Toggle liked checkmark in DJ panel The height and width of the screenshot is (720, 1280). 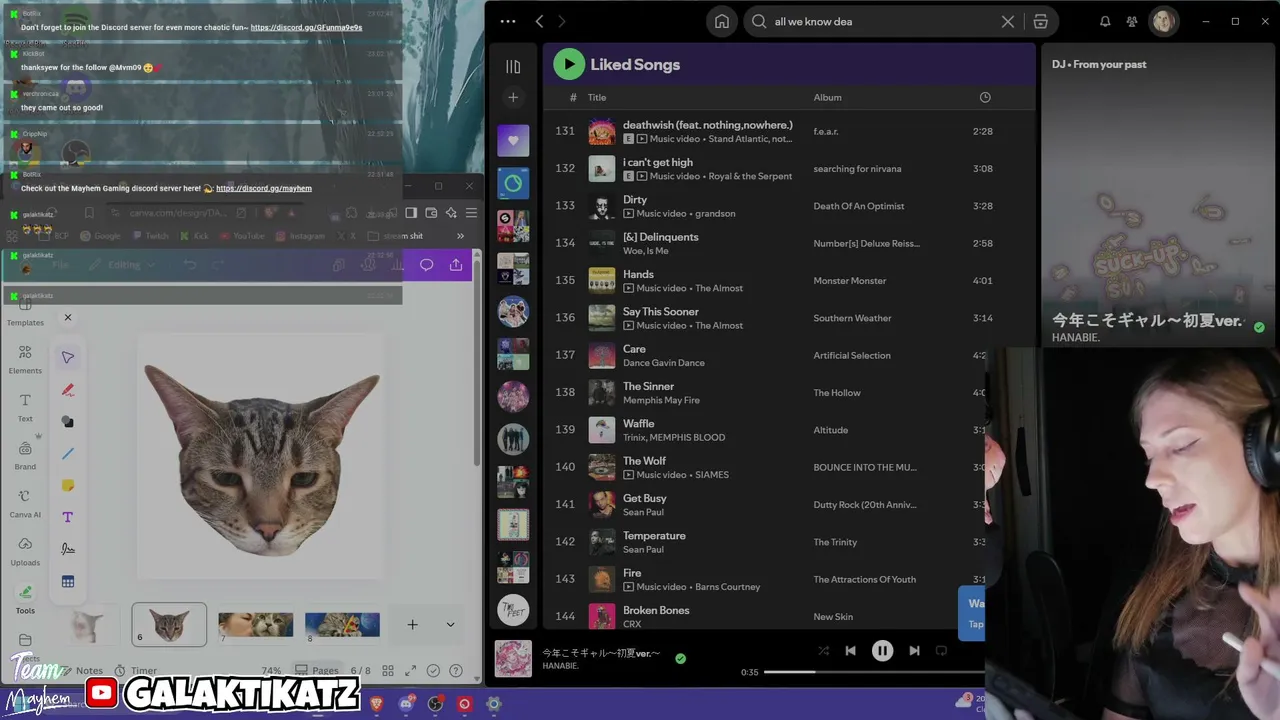(1259, 327)
